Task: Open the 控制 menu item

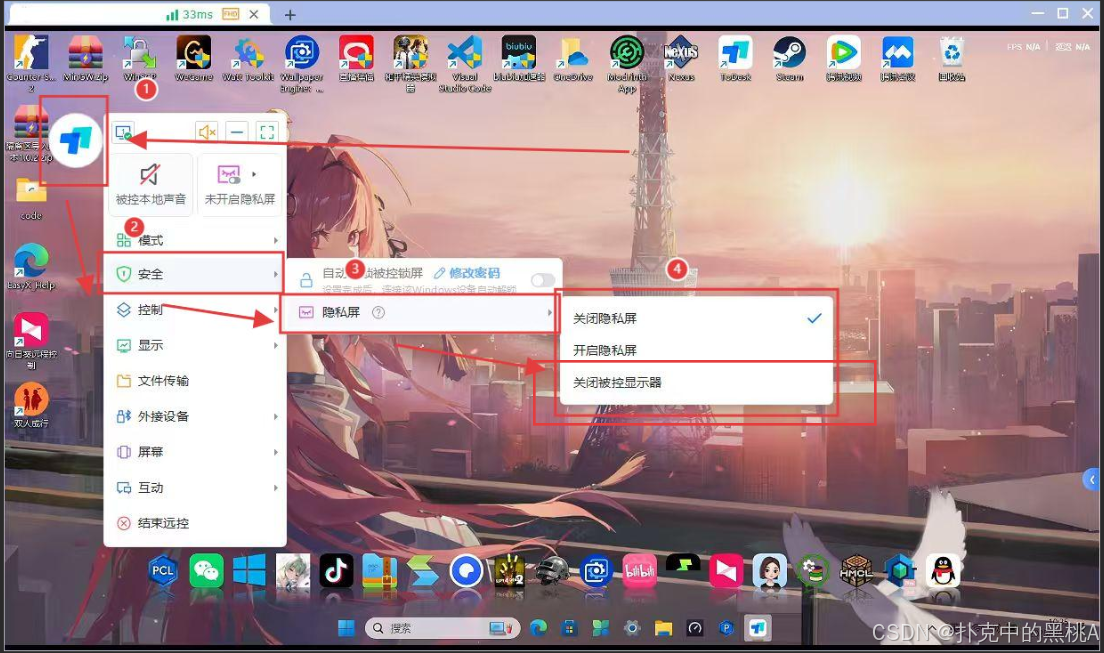Action: [195, 309]
